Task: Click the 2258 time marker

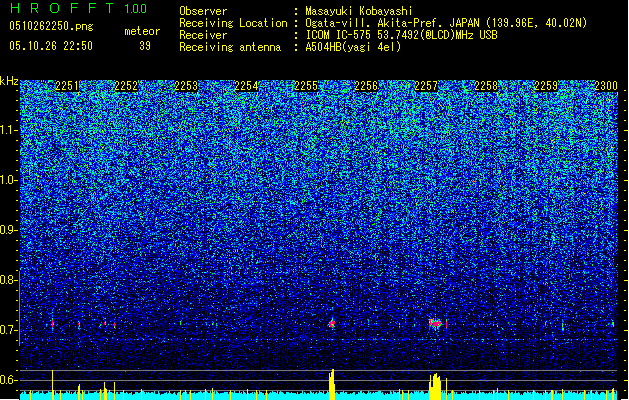Action: click(486, 86)
